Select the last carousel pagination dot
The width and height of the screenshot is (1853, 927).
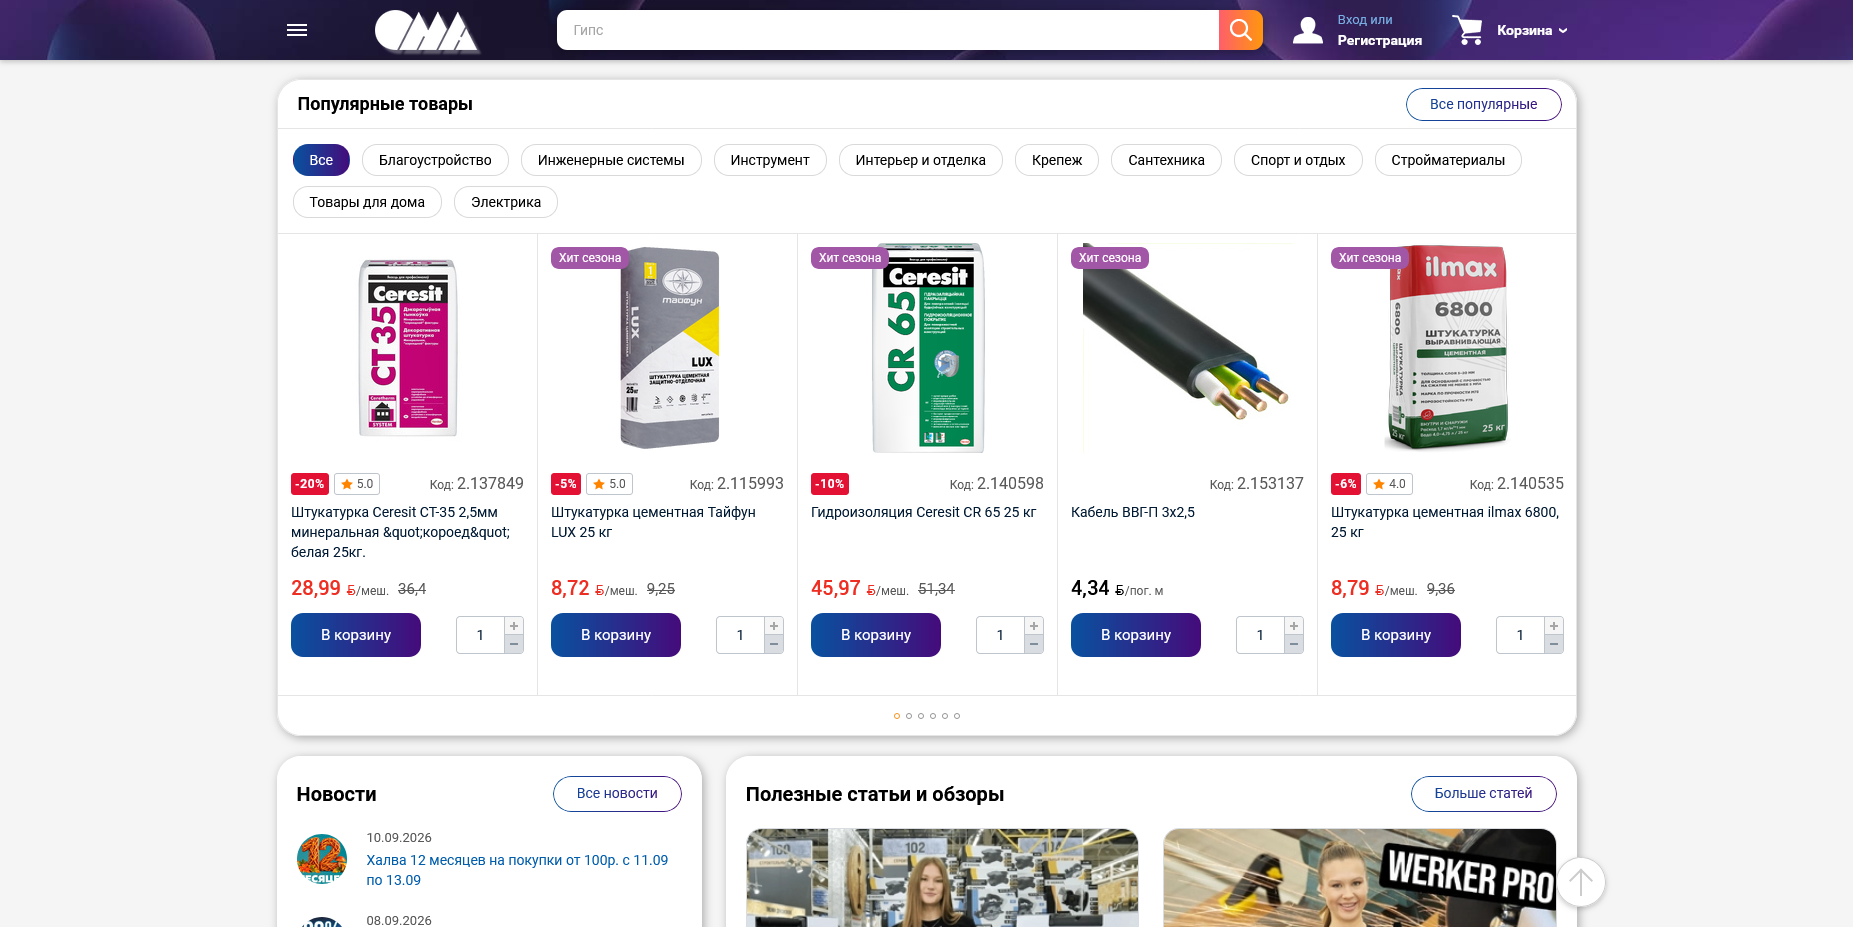click(x=957, y=716)
